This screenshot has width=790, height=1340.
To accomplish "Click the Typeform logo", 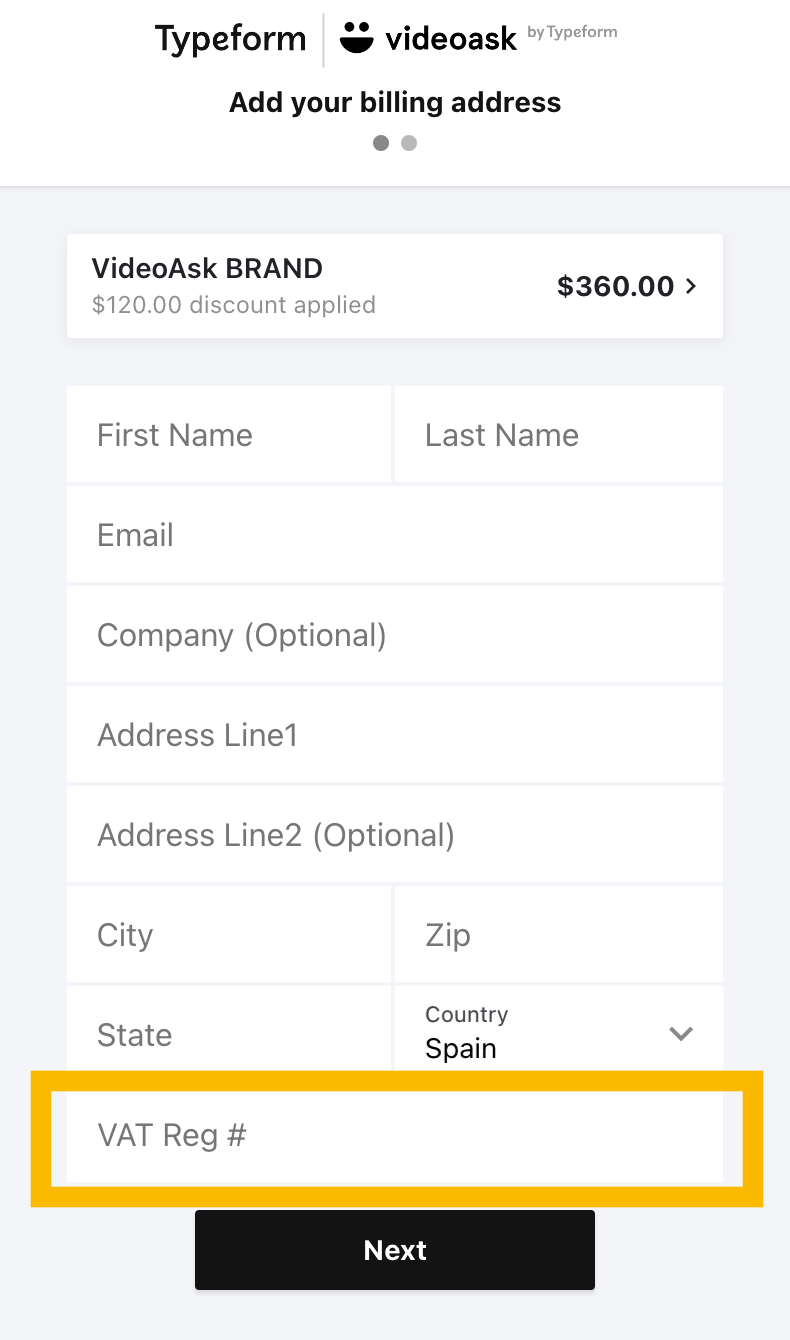I will [230, 39].
